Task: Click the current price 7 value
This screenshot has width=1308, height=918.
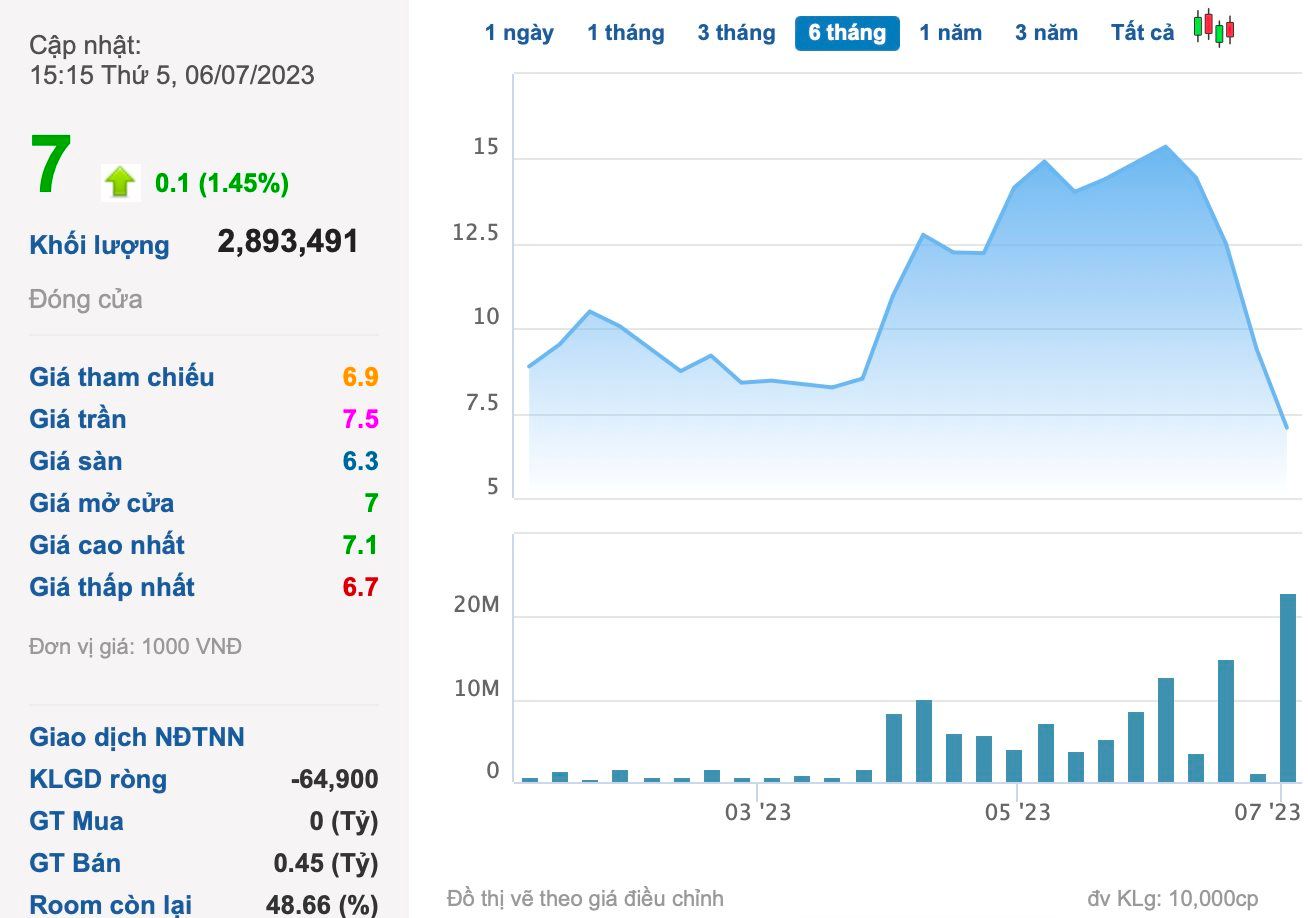Action: pos(51,166)
